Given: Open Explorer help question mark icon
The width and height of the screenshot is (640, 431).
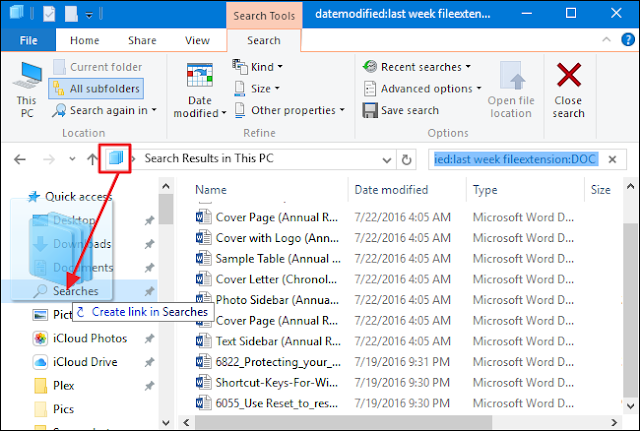Looking at the screenshot, I should tap(628, 40).
